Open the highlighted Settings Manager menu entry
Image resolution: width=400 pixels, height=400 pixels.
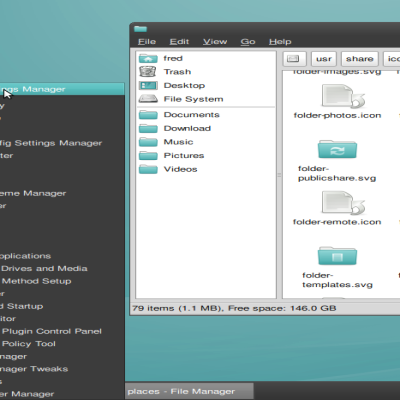tap(62, 89)
